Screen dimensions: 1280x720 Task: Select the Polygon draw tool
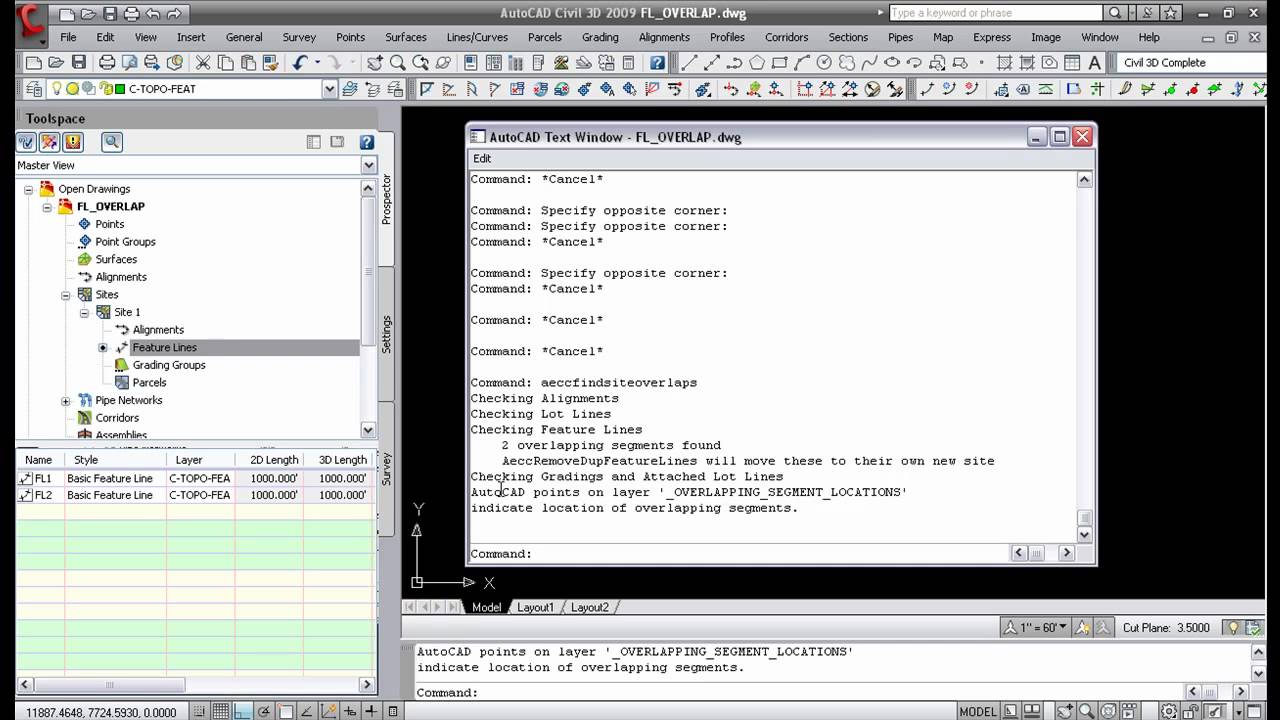pos(757,62)
